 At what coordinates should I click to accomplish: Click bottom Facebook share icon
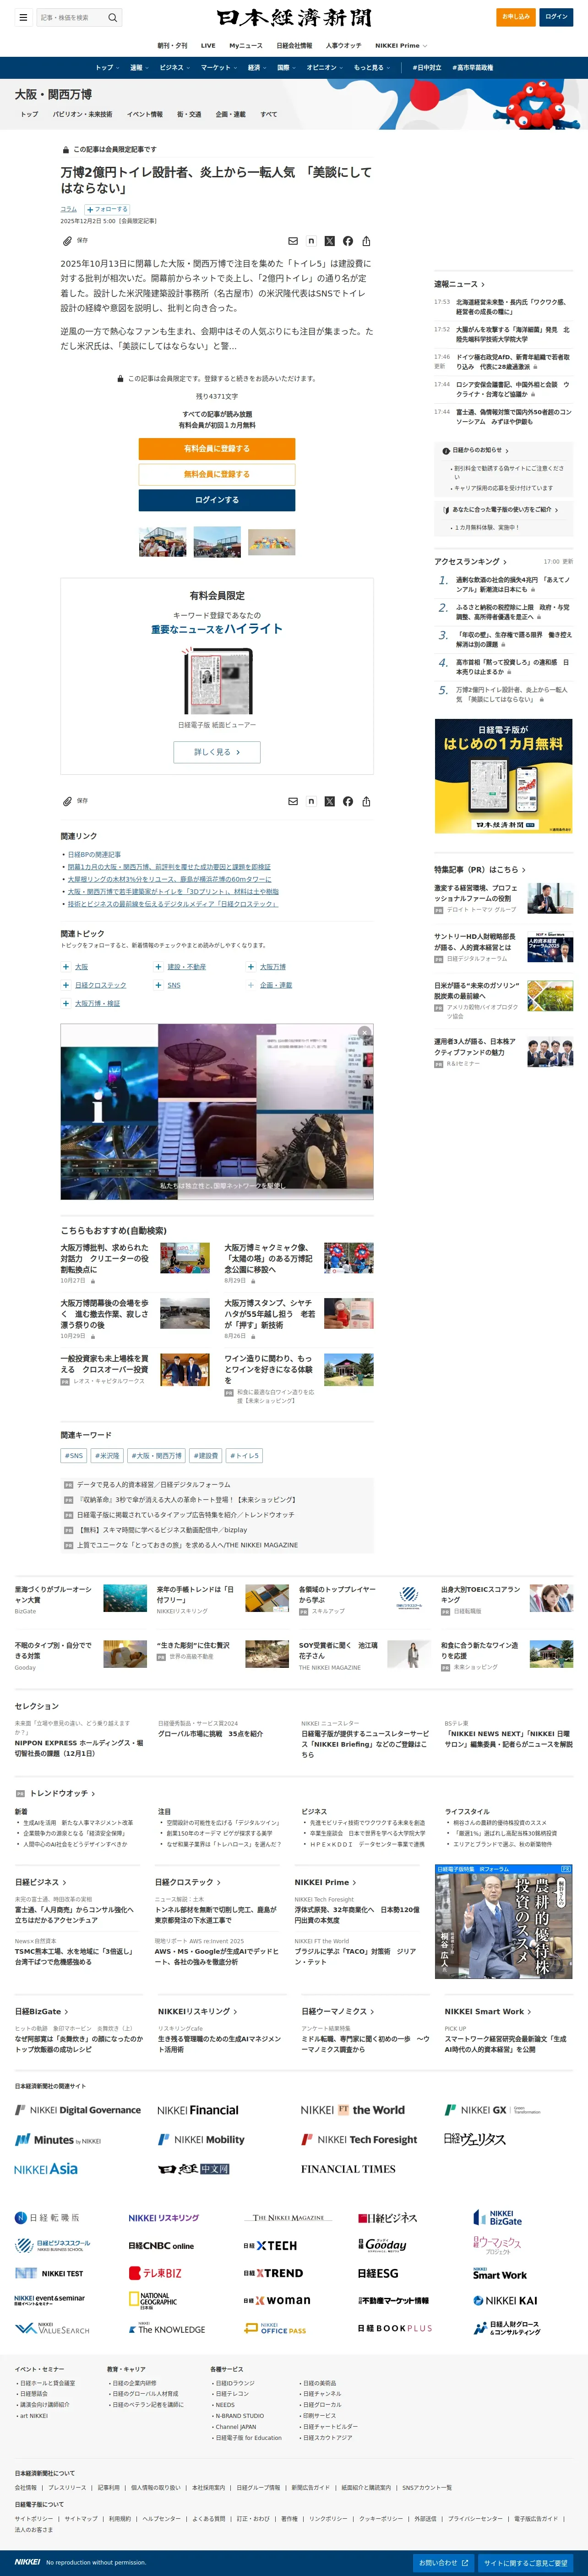(x=348, y=801)
